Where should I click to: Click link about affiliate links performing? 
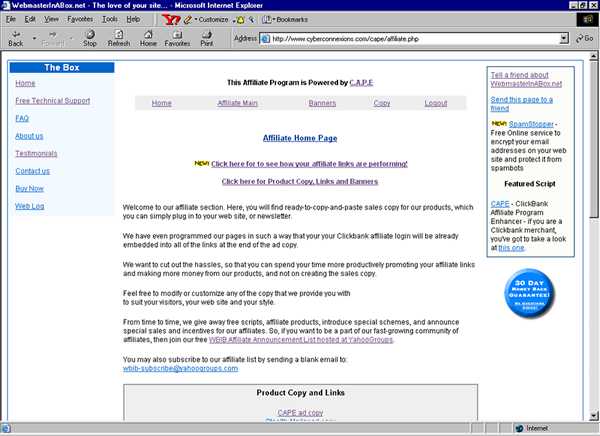coord(309,164)
